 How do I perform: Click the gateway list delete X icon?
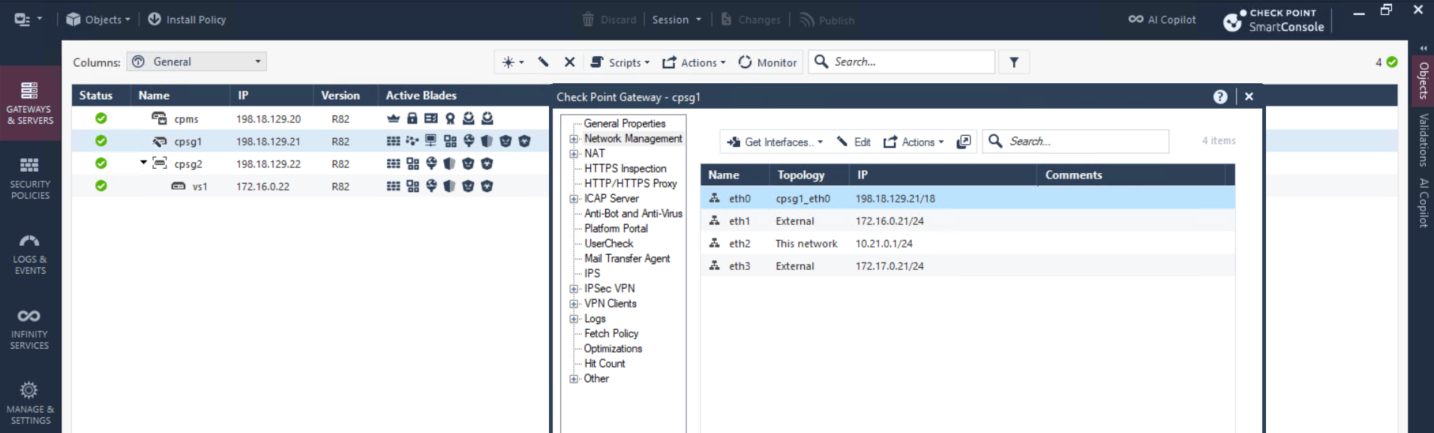pos(569,62)
